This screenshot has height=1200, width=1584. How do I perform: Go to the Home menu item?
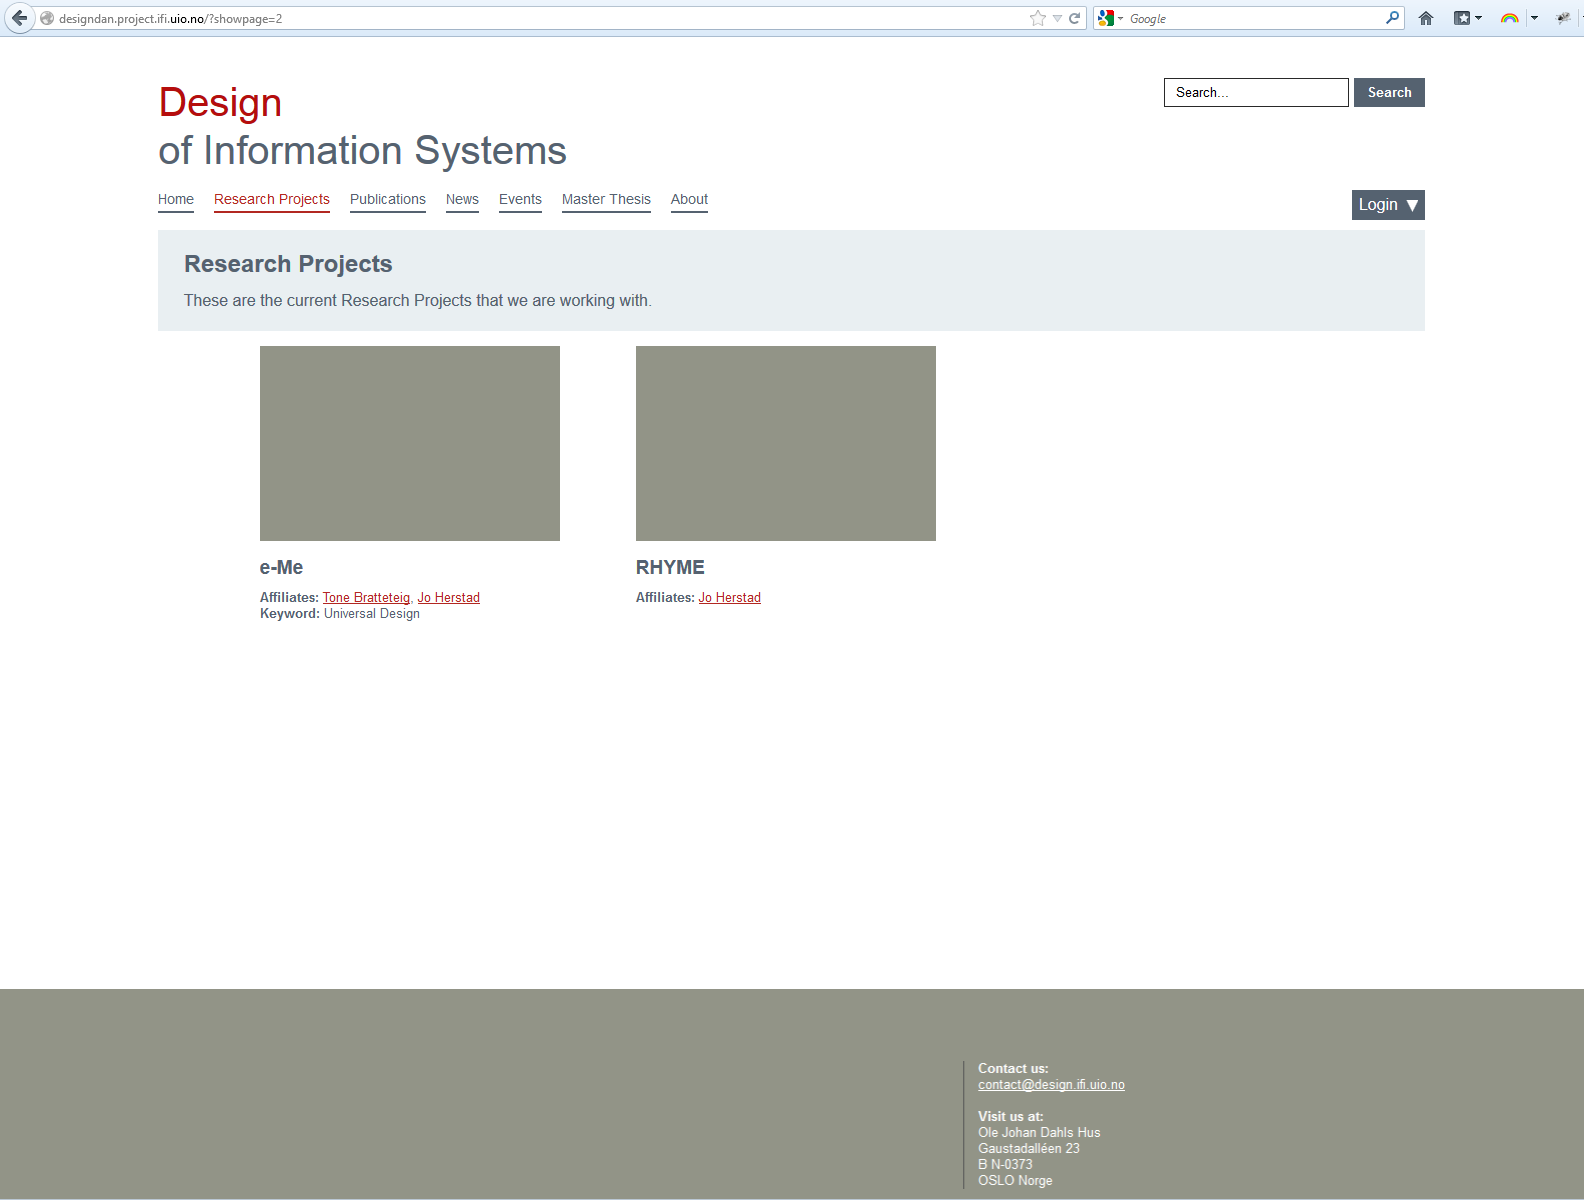(x=176, y=199)
